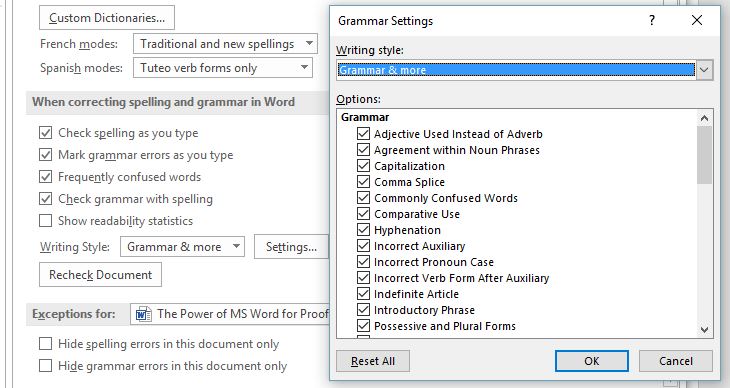Open the Custom Dictionaries dialog
Screen dimensions: 730x388
click(107, 18)
